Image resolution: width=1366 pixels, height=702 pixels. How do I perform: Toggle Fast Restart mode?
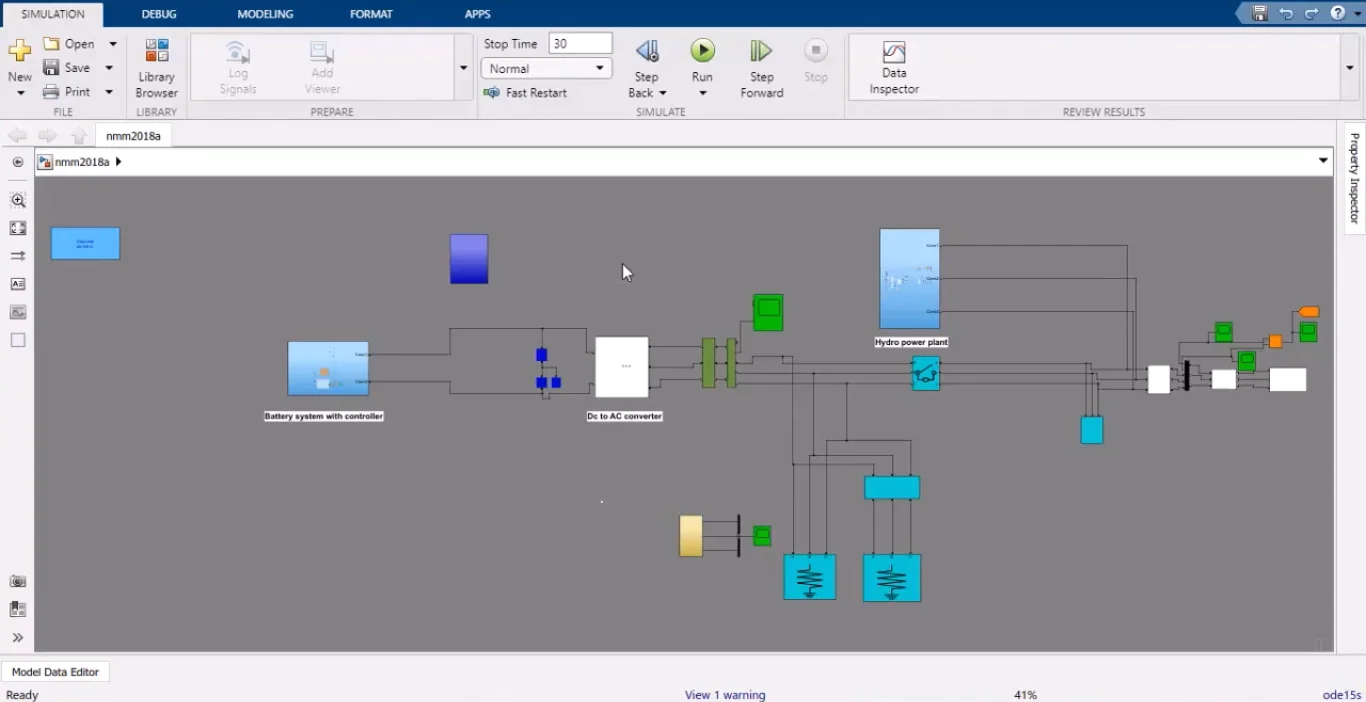(x=525, y=93)
